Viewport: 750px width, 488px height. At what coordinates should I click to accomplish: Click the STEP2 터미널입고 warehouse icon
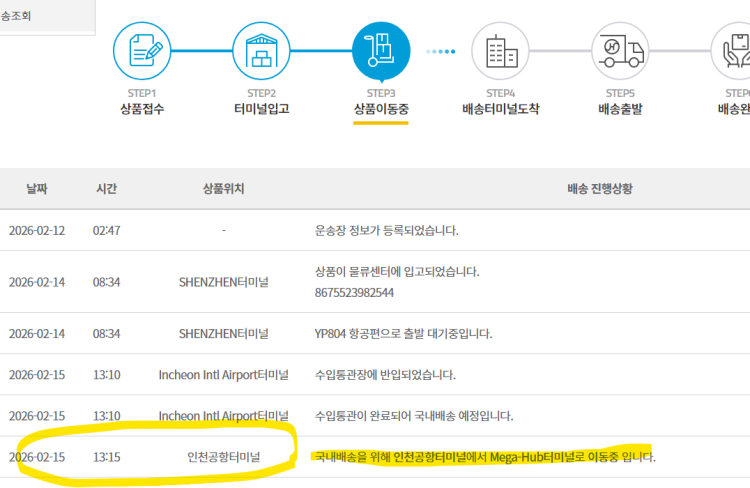[261, 50]
